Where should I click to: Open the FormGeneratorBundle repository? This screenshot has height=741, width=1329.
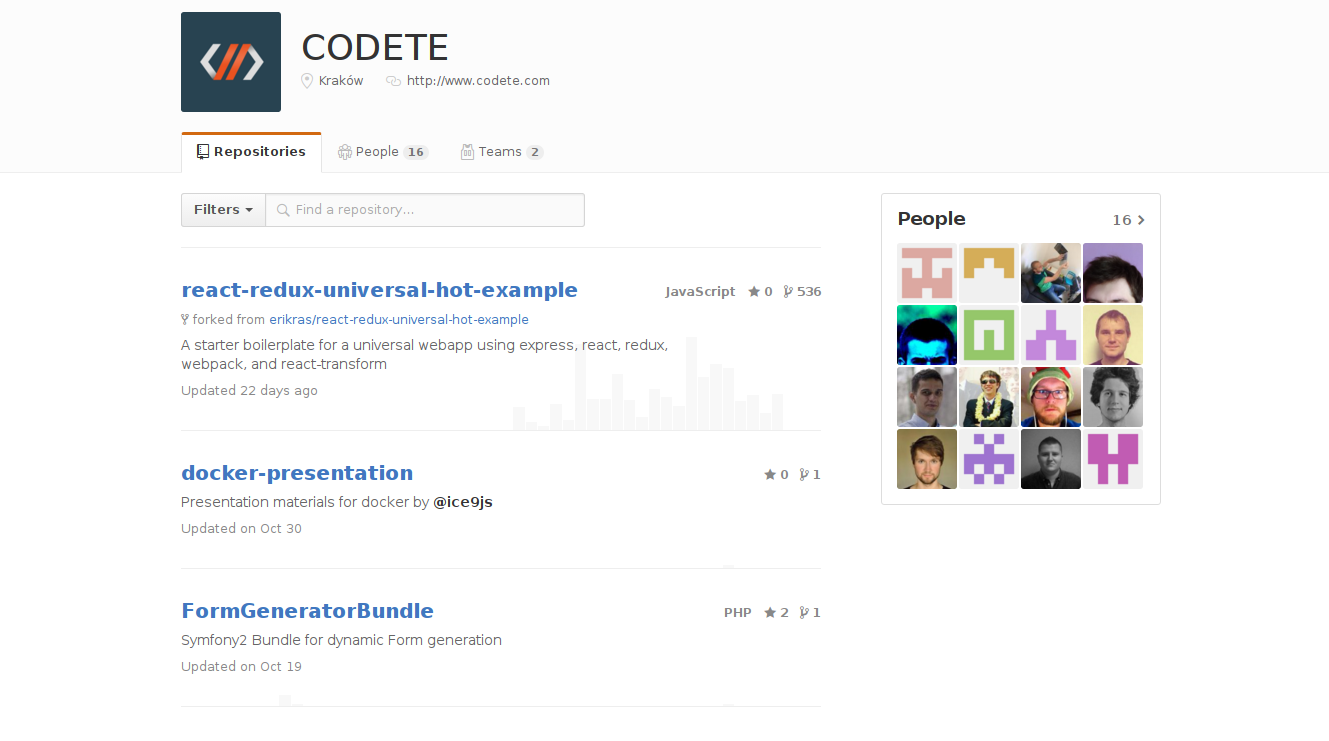click(x=307, y=611)
